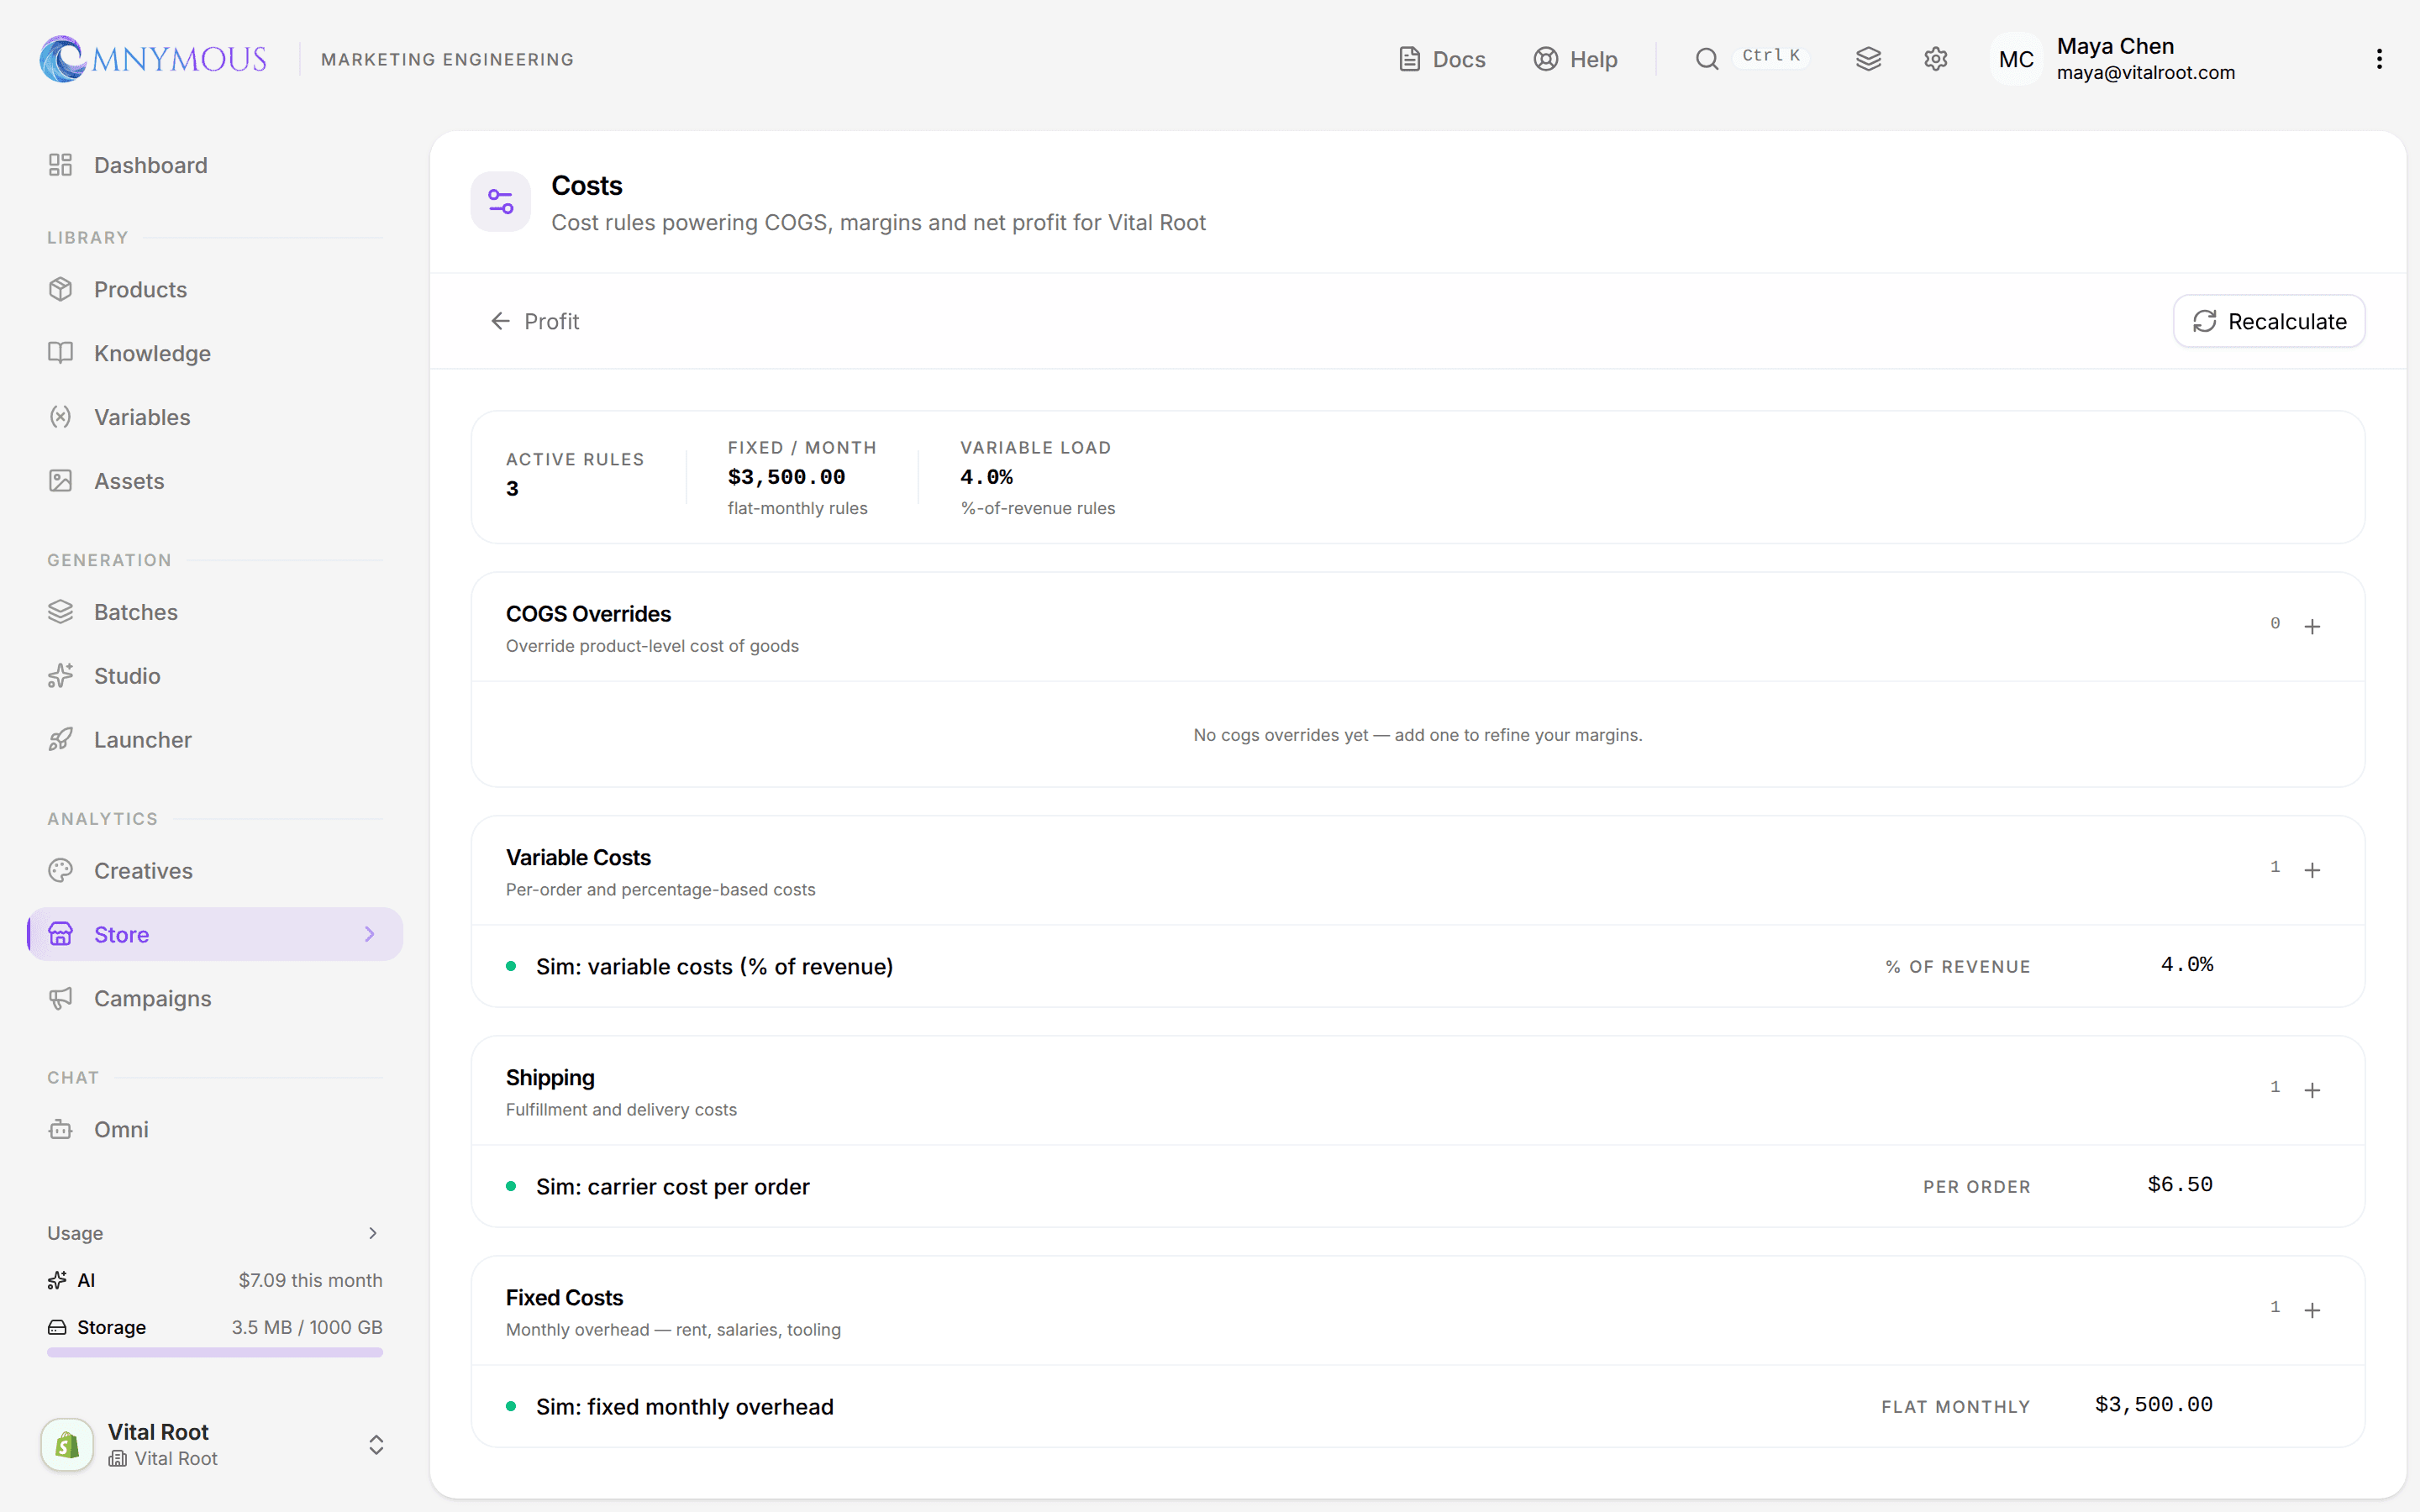The height and width of the screenshot is (1512, 2420).
Task: Click the Batches layers icon
Action: [x=61, y=612]
